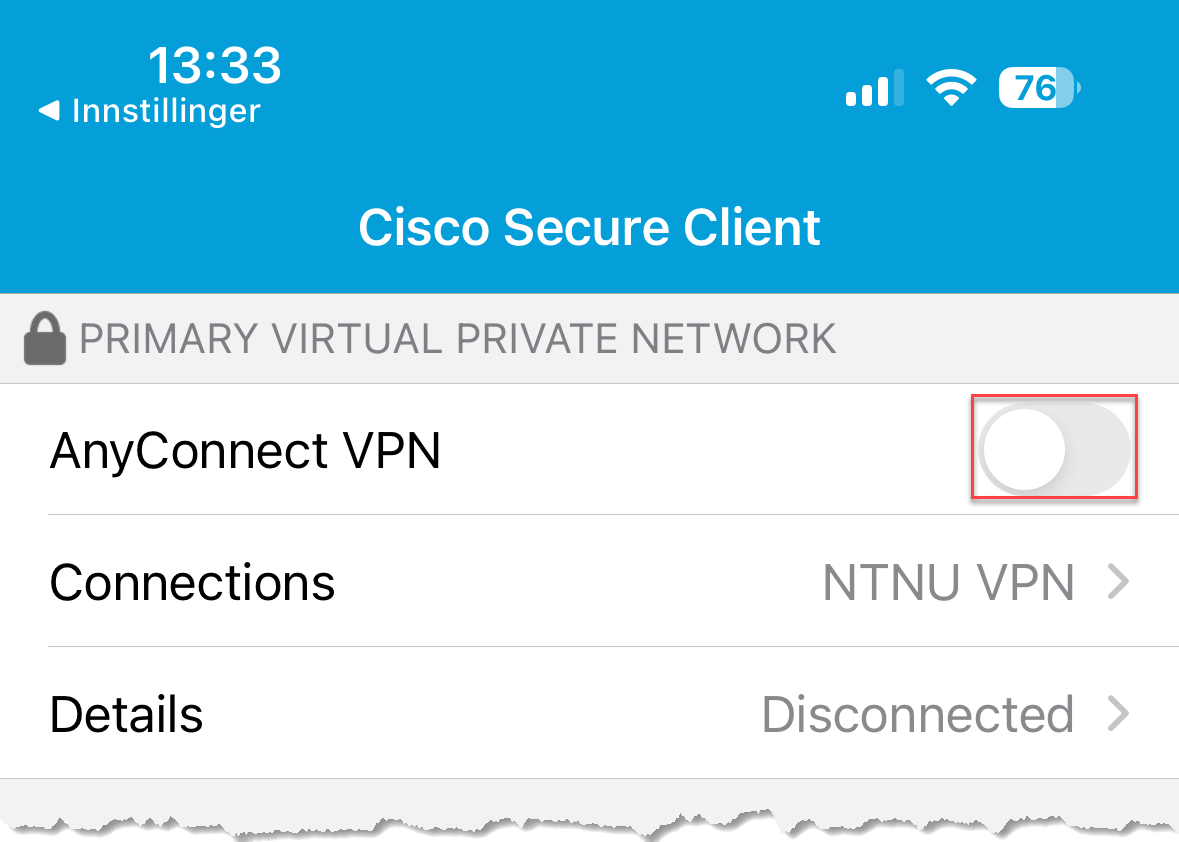
Task: Expand the Details row chevron
Action: tap(1119, 713)
